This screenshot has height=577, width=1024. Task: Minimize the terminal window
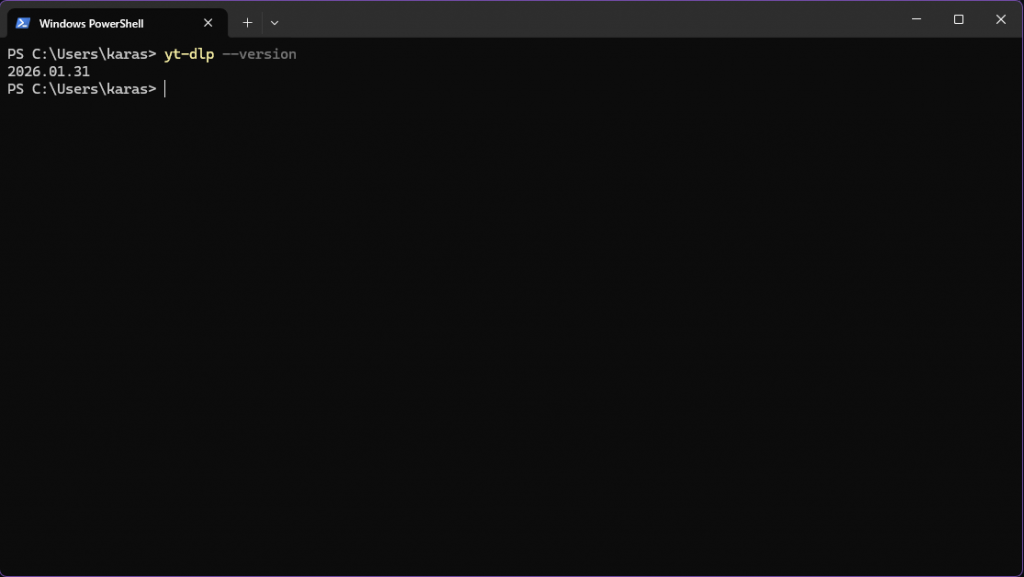(915, 19)
